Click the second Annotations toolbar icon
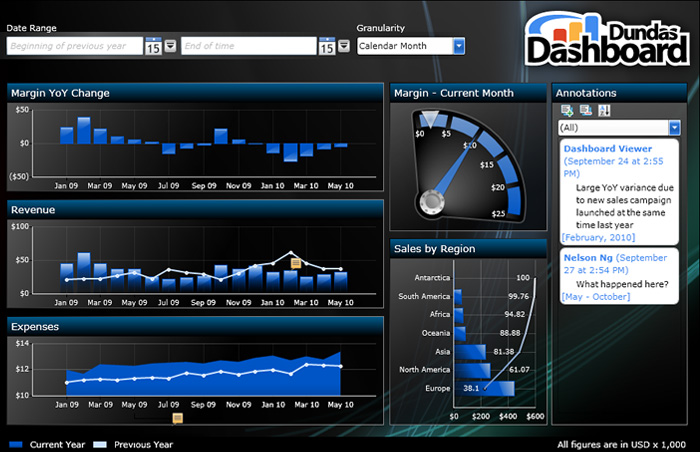The image size is (700, 452). [x=585, y=111]
